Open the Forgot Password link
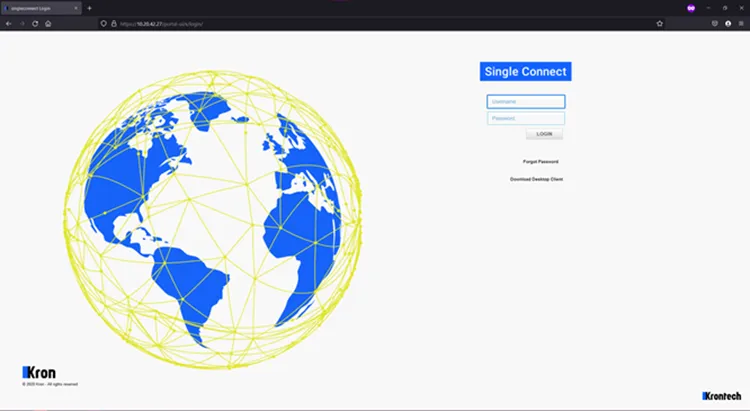Screen dimensions: 750x411 pyautogui.click(x=540, y=162)
